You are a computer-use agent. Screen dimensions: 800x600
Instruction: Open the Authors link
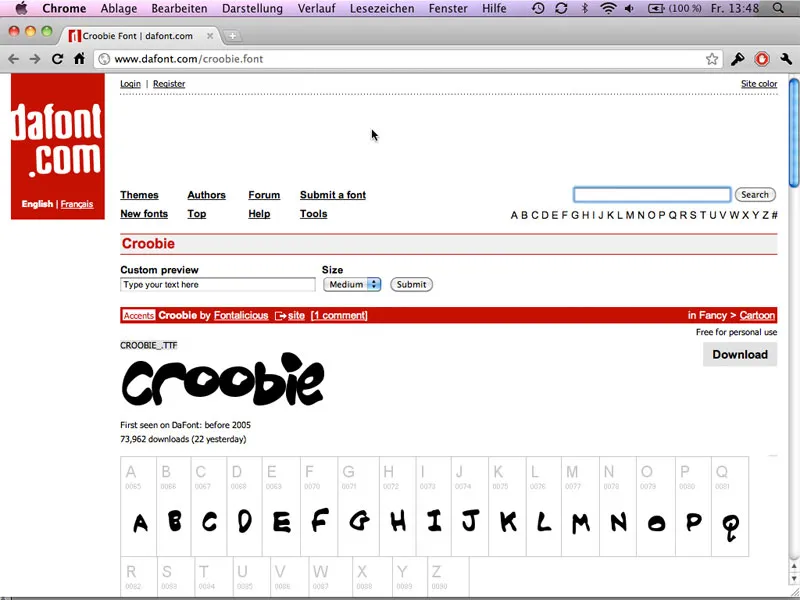click(x=206, y=195)
